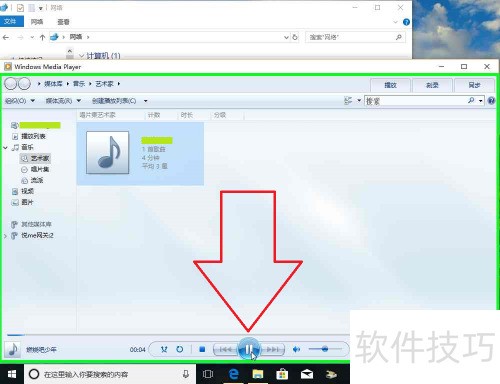Open 查看 tab in Explorer window
The width and height of the screenshot is (500, 384).
[x=63, y=22]
